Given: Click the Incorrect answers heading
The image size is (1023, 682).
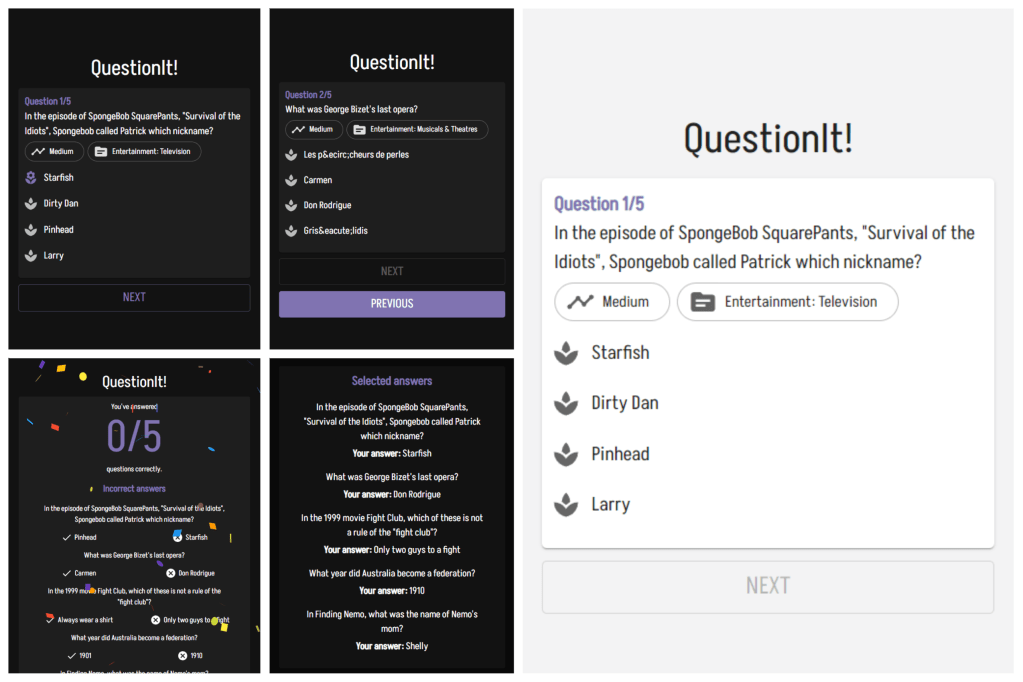Looking at the screenshot, I should (x=134, y=489).
